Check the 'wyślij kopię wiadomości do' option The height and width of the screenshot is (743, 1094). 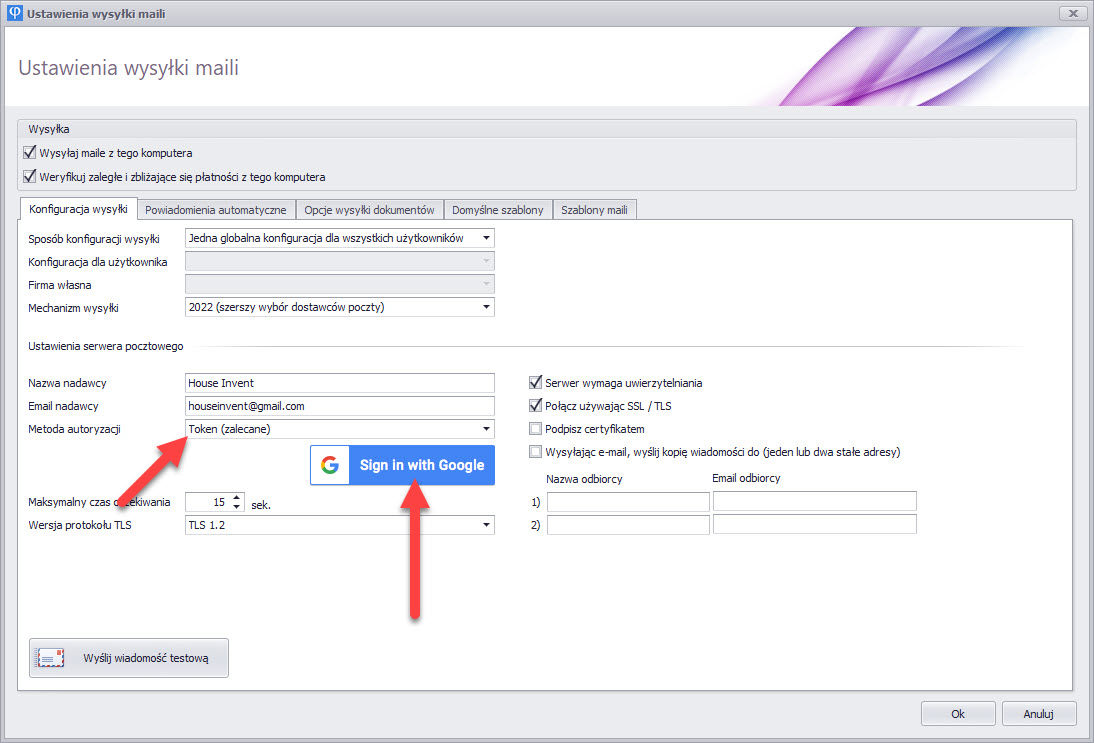(535, 452)
